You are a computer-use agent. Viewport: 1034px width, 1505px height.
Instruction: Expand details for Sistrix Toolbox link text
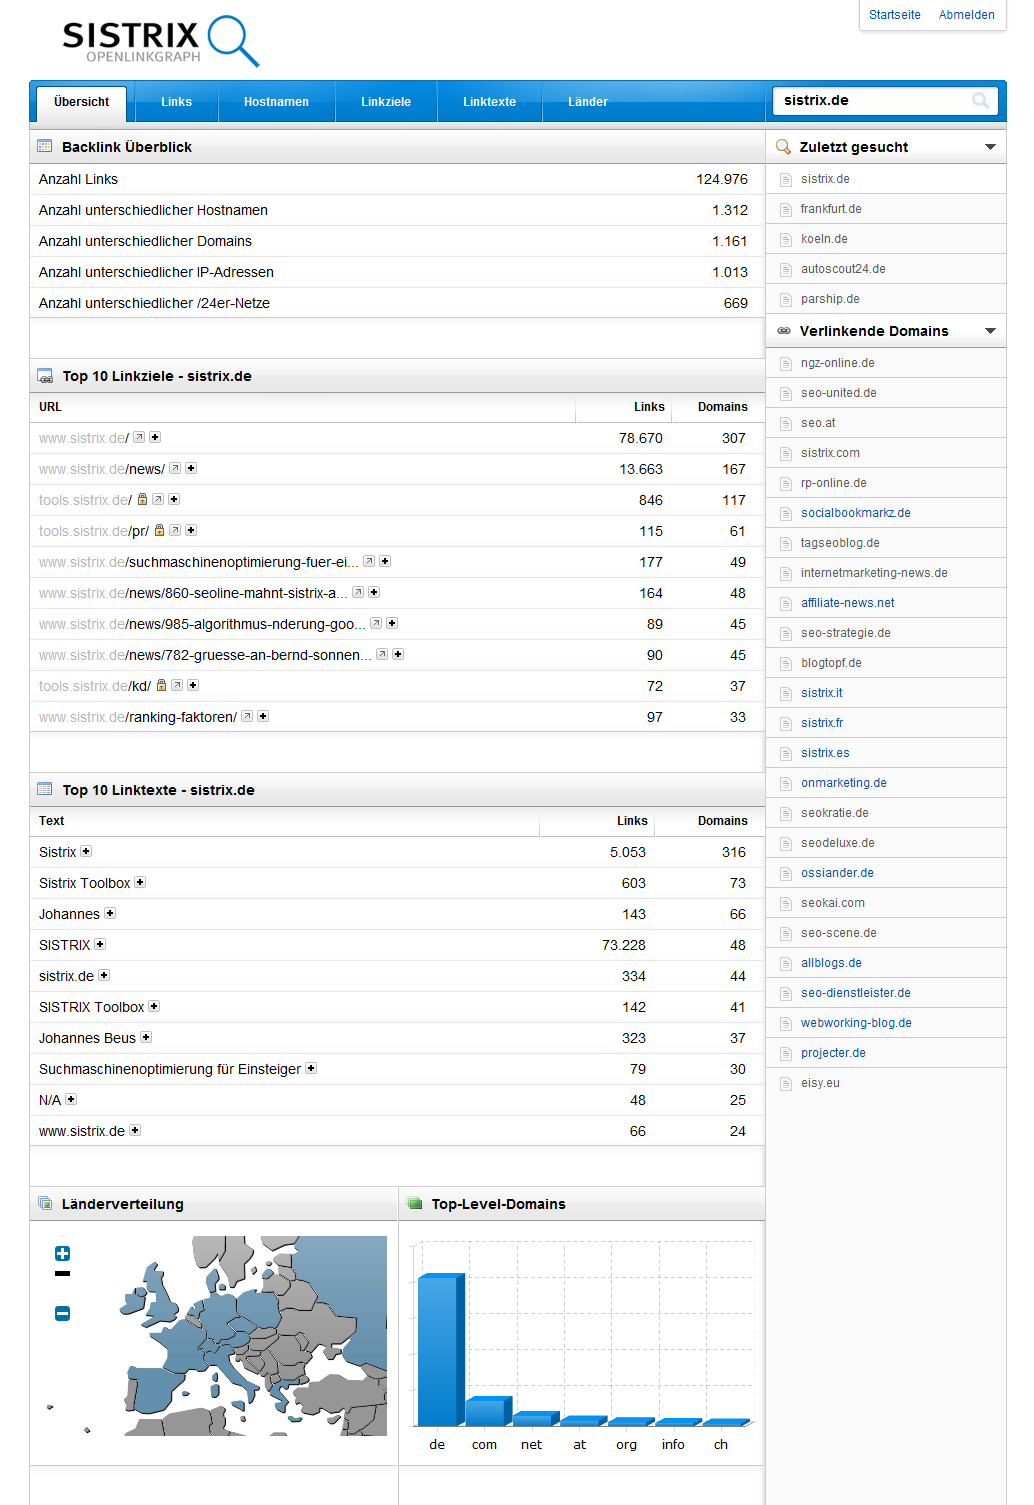click(140, 883)
